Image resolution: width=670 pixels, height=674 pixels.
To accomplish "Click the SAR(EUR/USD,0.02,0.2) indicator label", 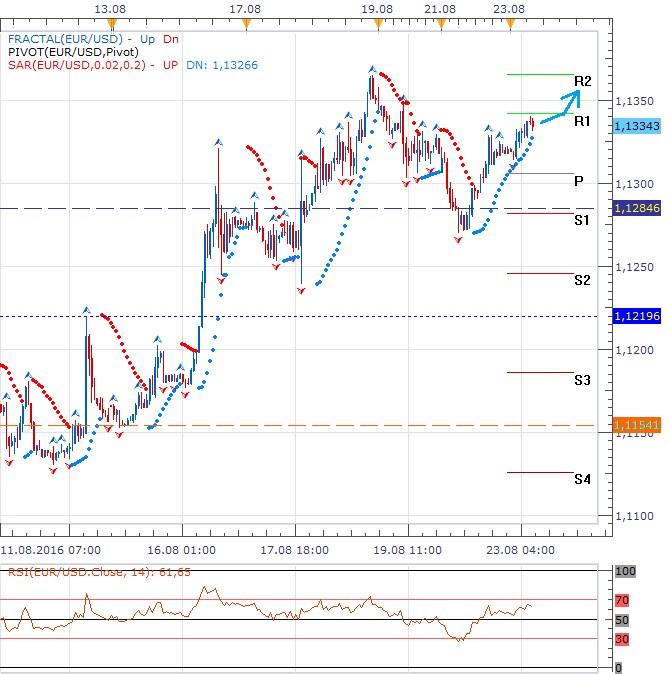I will [x=77, y=65].
